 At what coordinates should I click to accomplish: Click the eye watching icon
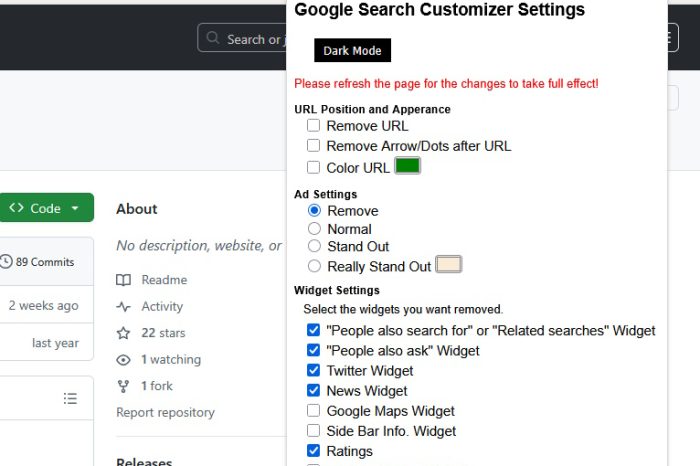124,360
